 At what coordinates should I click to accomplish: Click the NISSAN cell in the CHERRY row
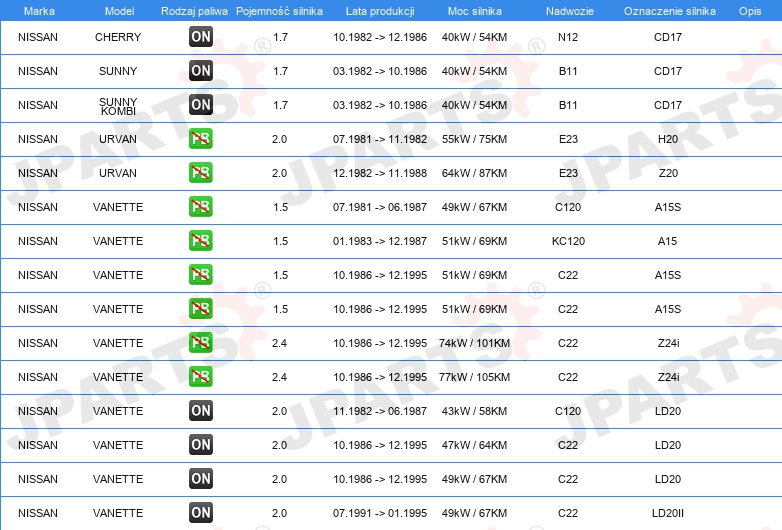pyautogui.click(x=38, y=37)
